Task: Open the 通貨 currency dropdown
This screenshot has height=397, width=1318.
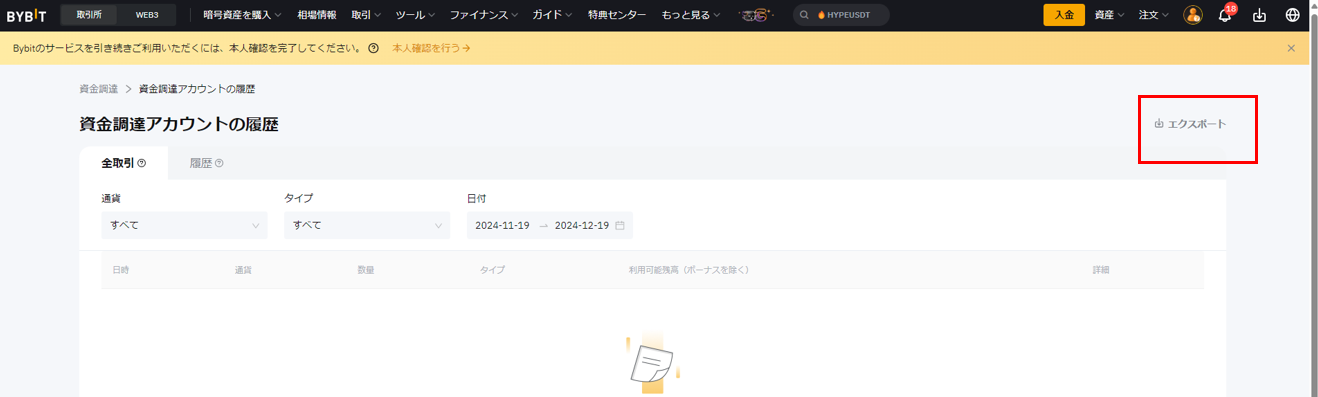Action: point(184,225)
